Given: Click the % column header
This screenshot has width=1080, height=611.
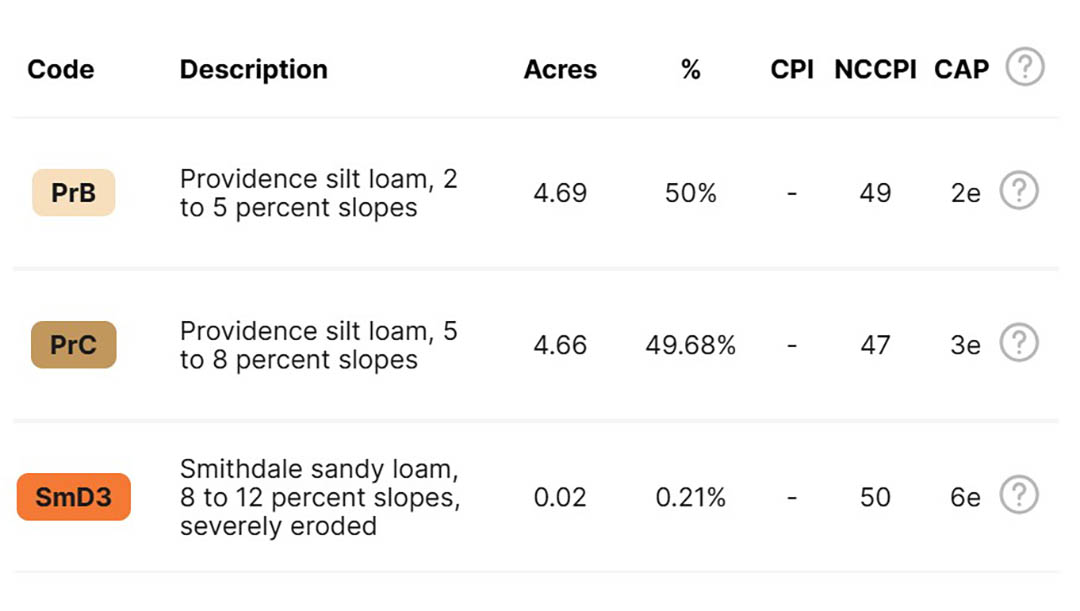Looking at the screenshot, I should click(690, 70).
